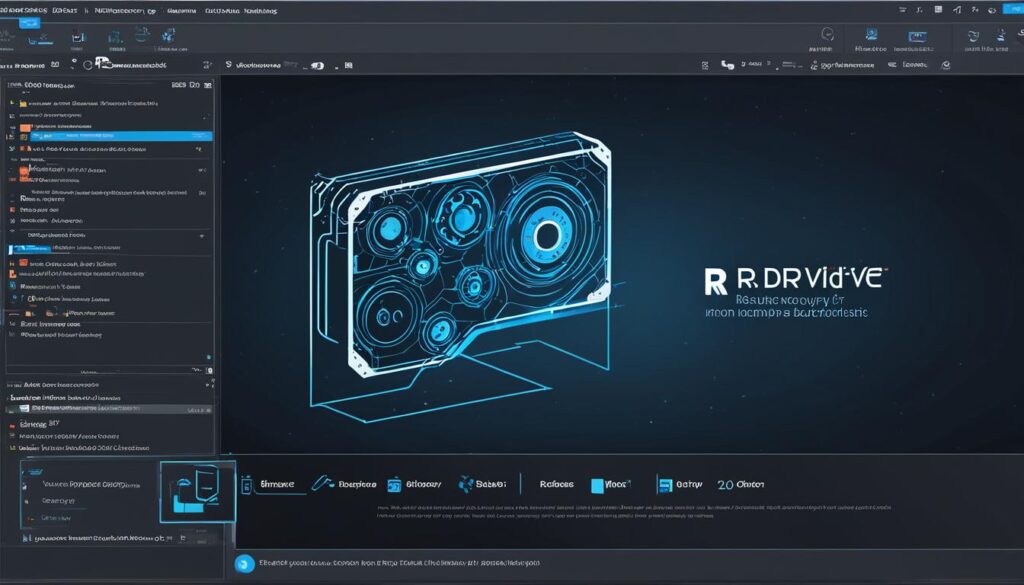Open the leftmost menu in the menu bar
This screenshot has width=1024, height=585.
click(23, 10)
